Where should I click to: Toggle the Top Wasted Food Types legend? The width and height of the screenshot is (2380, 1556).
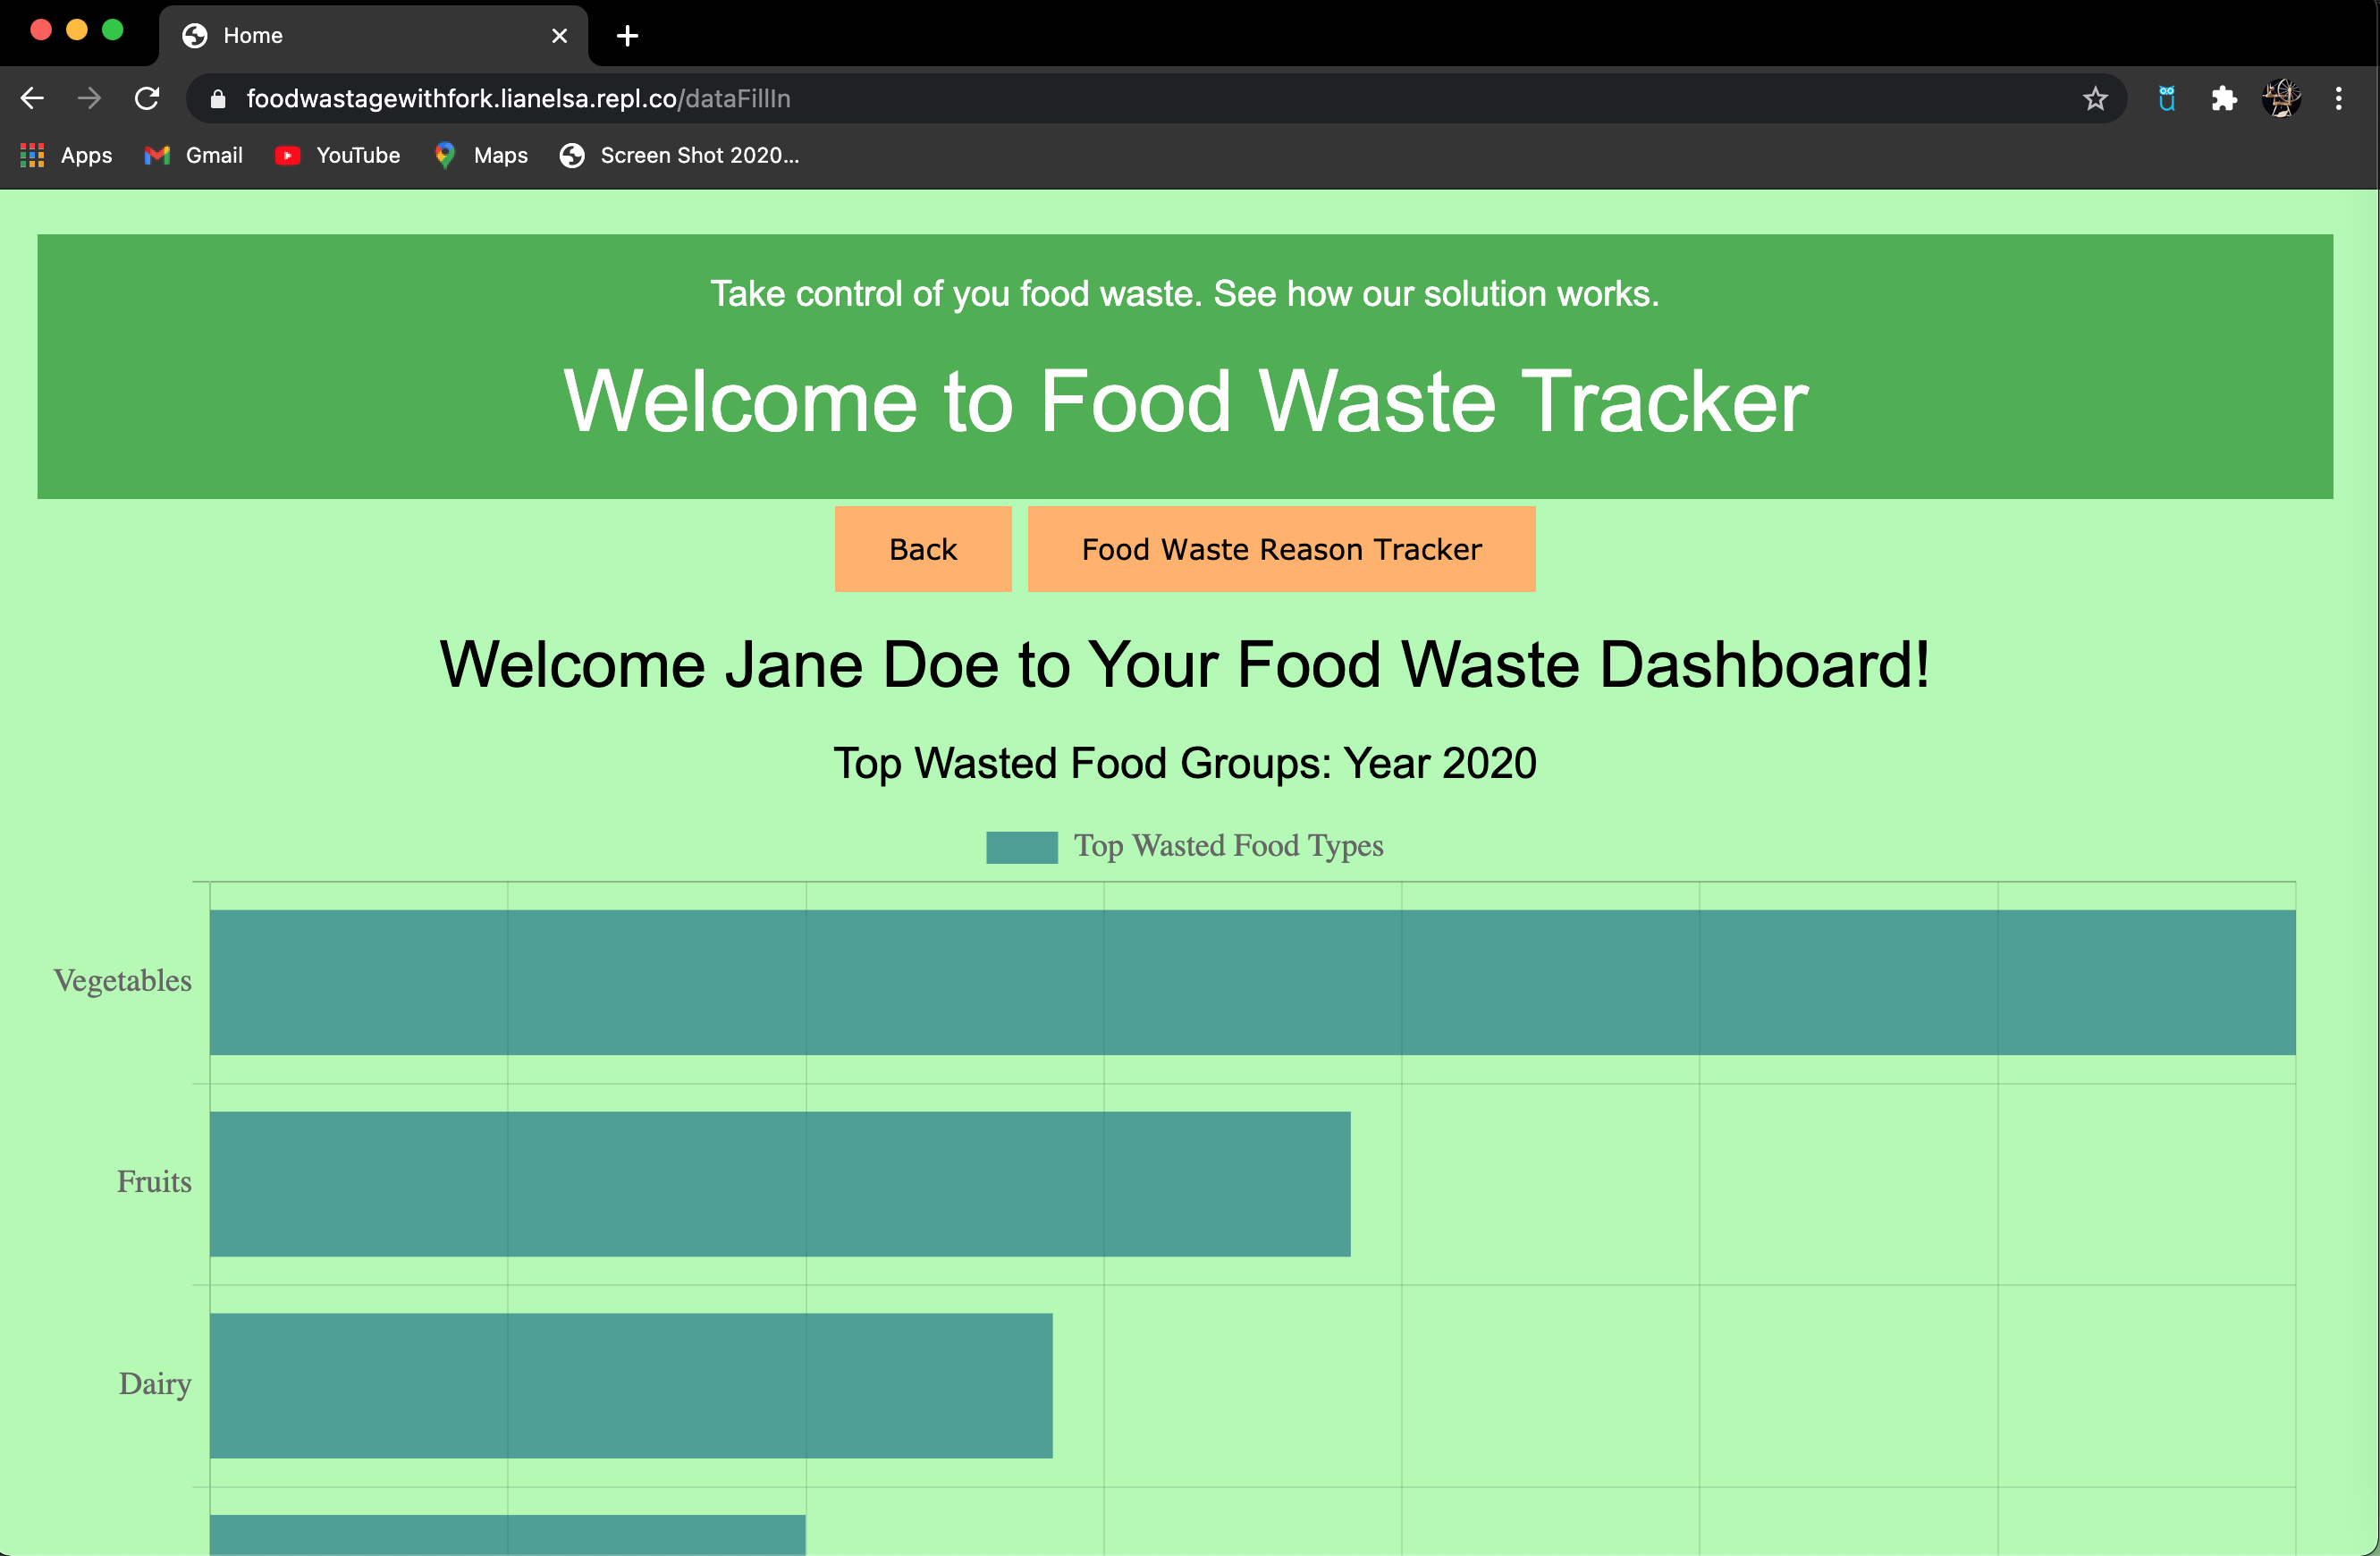(x=1185, y=846)
